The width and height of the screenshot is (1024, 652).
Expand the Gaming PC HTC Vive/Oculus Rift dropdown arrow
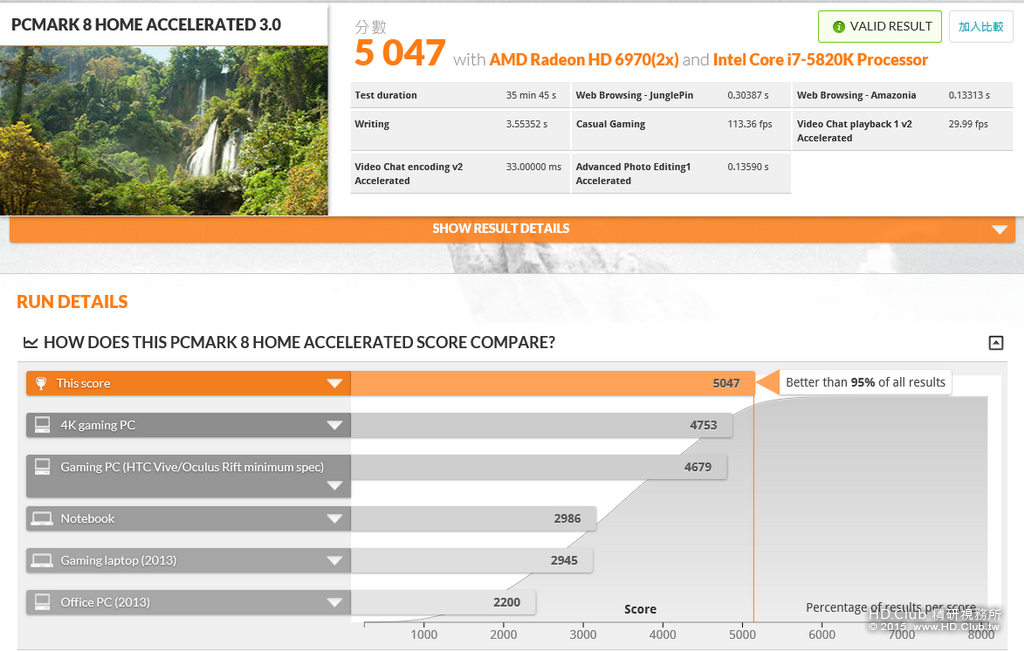click(x=334, y=485)
